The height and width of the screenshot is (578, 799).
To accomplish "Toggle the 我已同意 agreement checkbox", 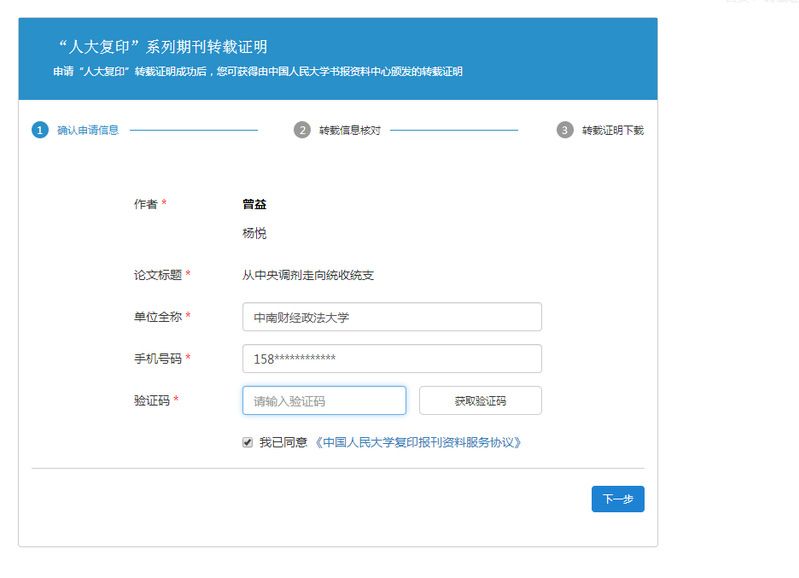I will click(x=247, y=442).
